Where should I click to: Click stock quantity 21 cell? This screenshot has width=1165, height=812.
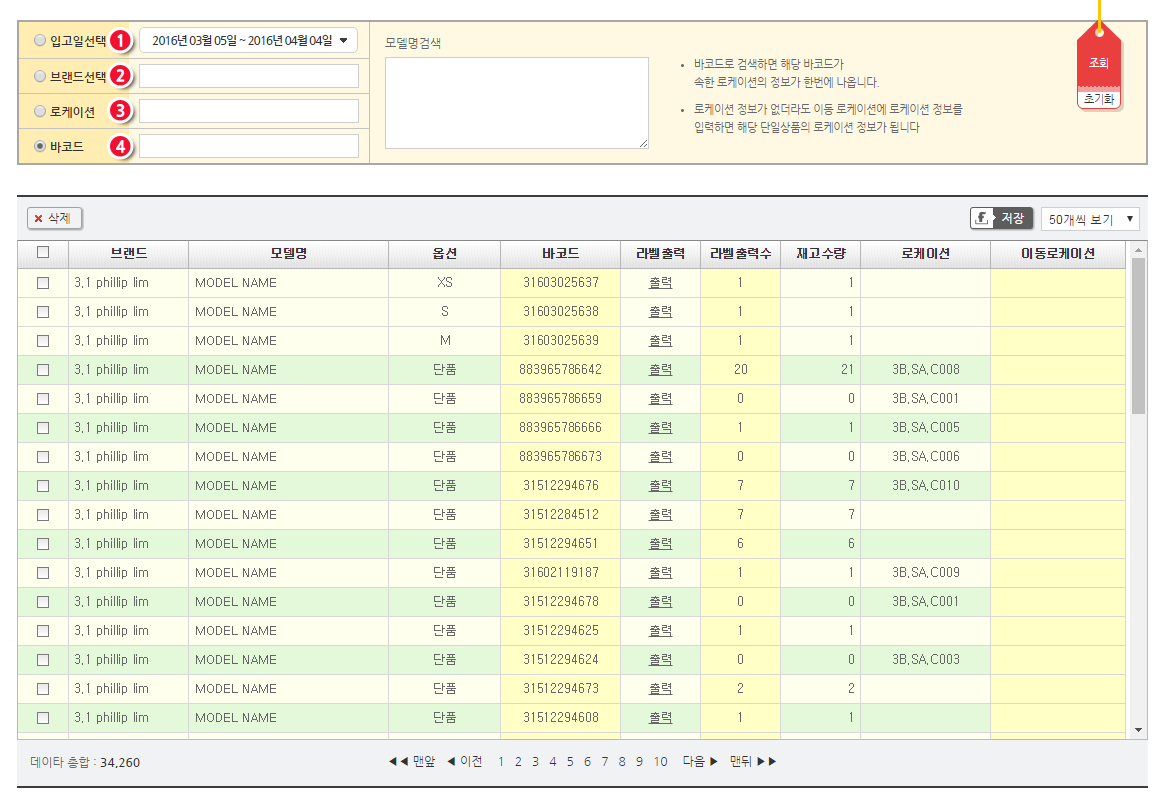click(x=821, y=369)
